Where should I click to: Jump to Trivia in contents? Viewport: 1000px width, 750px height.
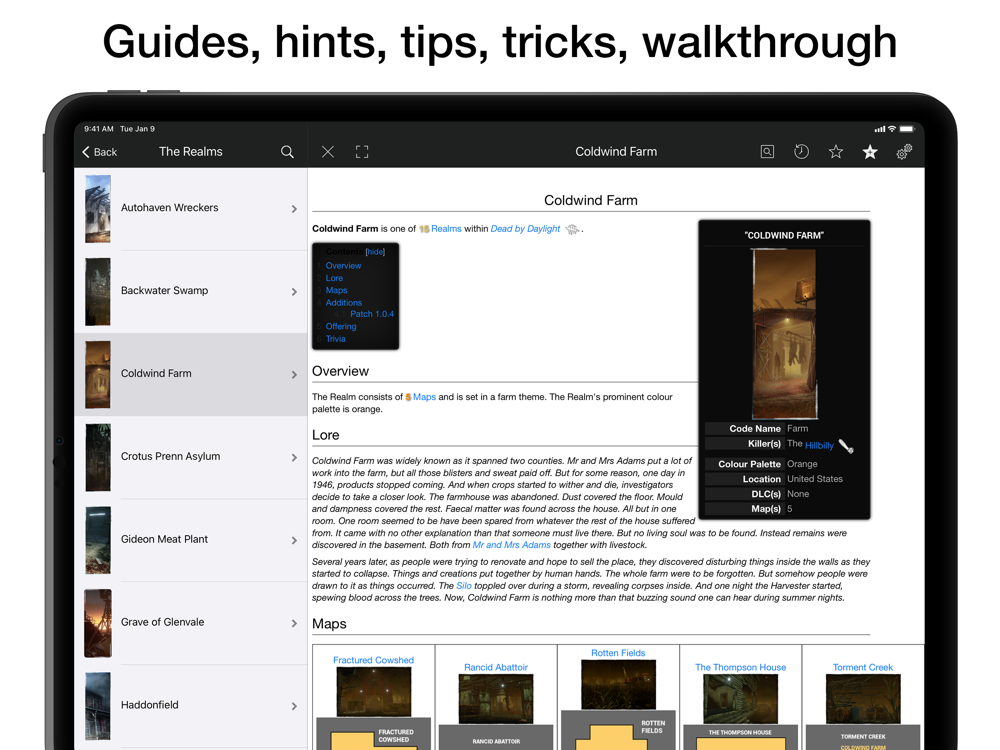(x=335, y=339)
